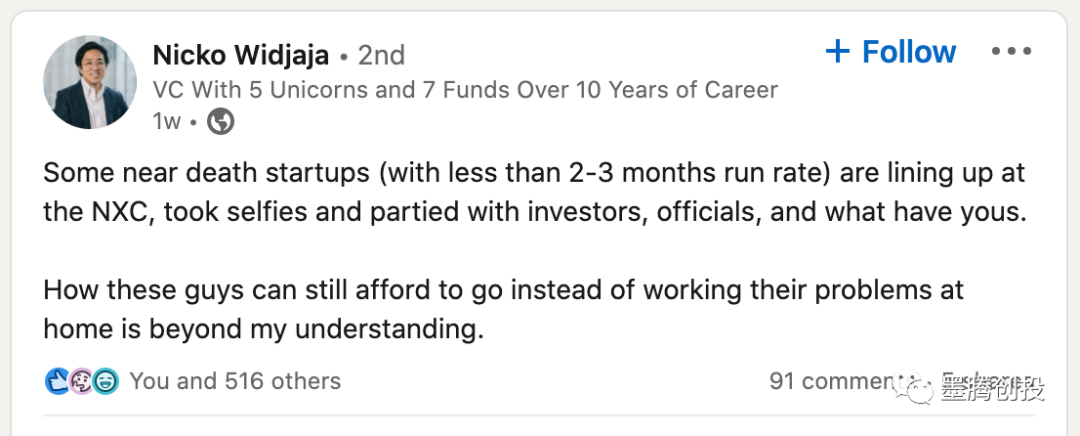Open the 'You and 516 others' reactions list

coord(235,381)
